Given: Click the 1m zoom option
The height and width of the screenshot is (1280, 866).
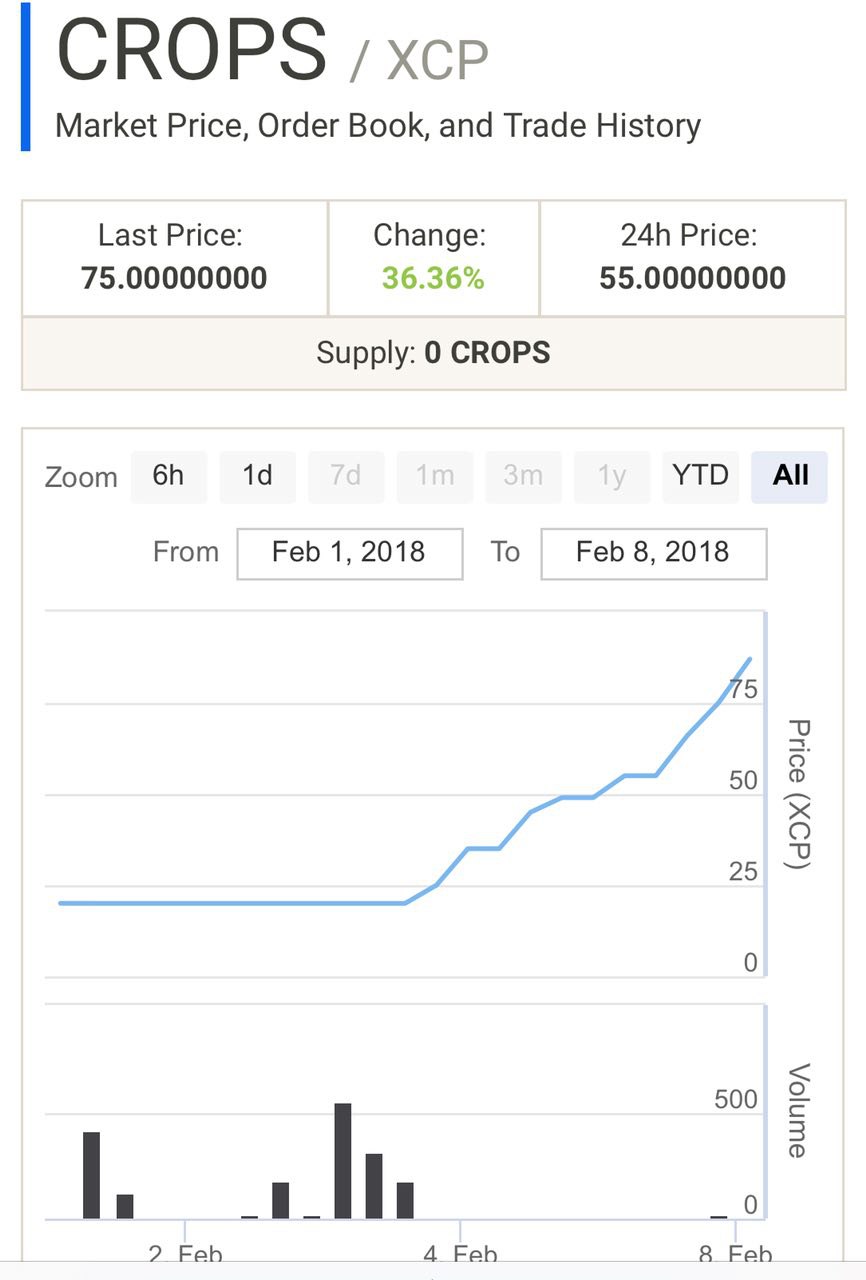Looking at the screenshot, I should [435, 476].
